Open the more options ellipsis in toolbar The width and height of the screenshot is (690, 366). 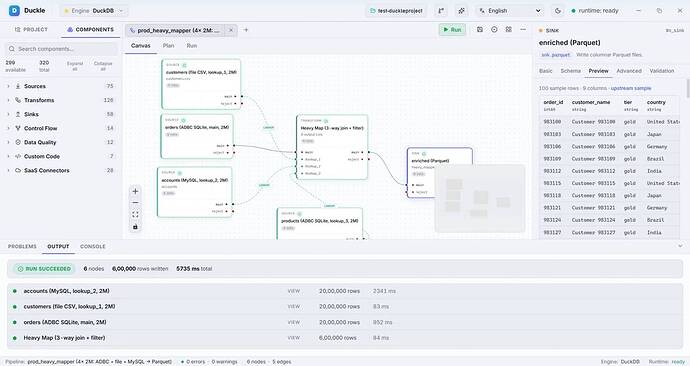pos(523,29)
